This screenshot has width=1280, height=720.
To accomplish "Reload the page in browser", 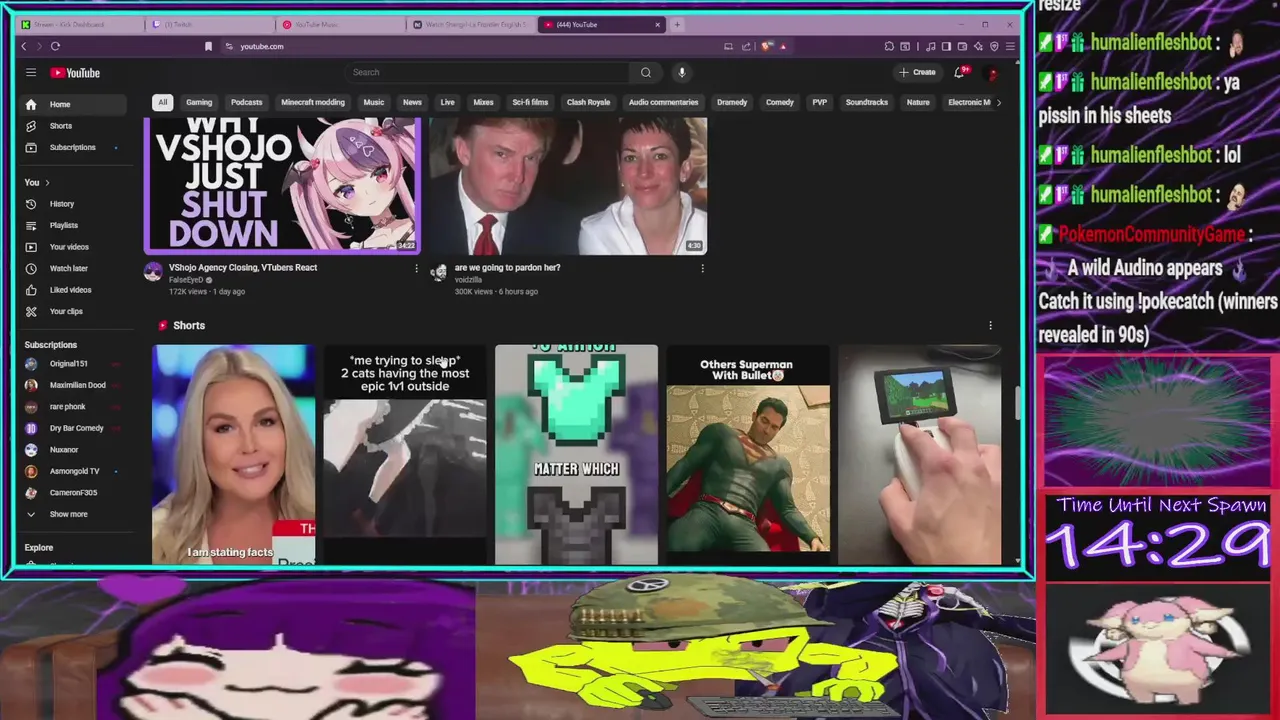I will (x=55, y=46).
